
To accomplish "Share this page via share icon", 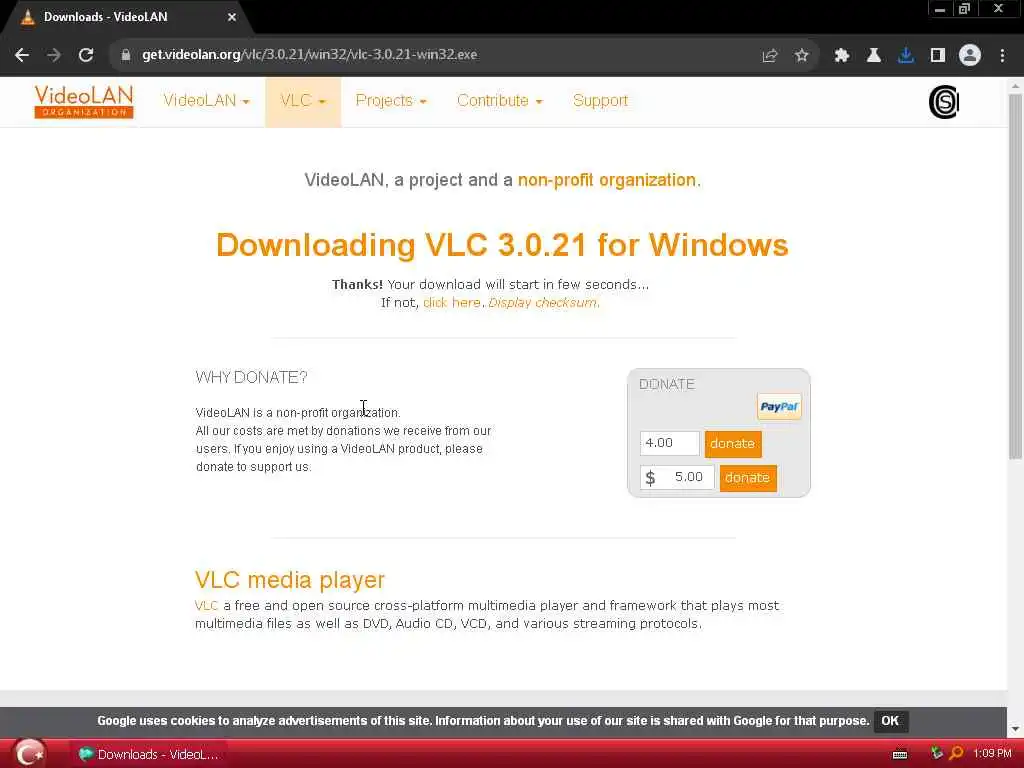I will 770,56.
